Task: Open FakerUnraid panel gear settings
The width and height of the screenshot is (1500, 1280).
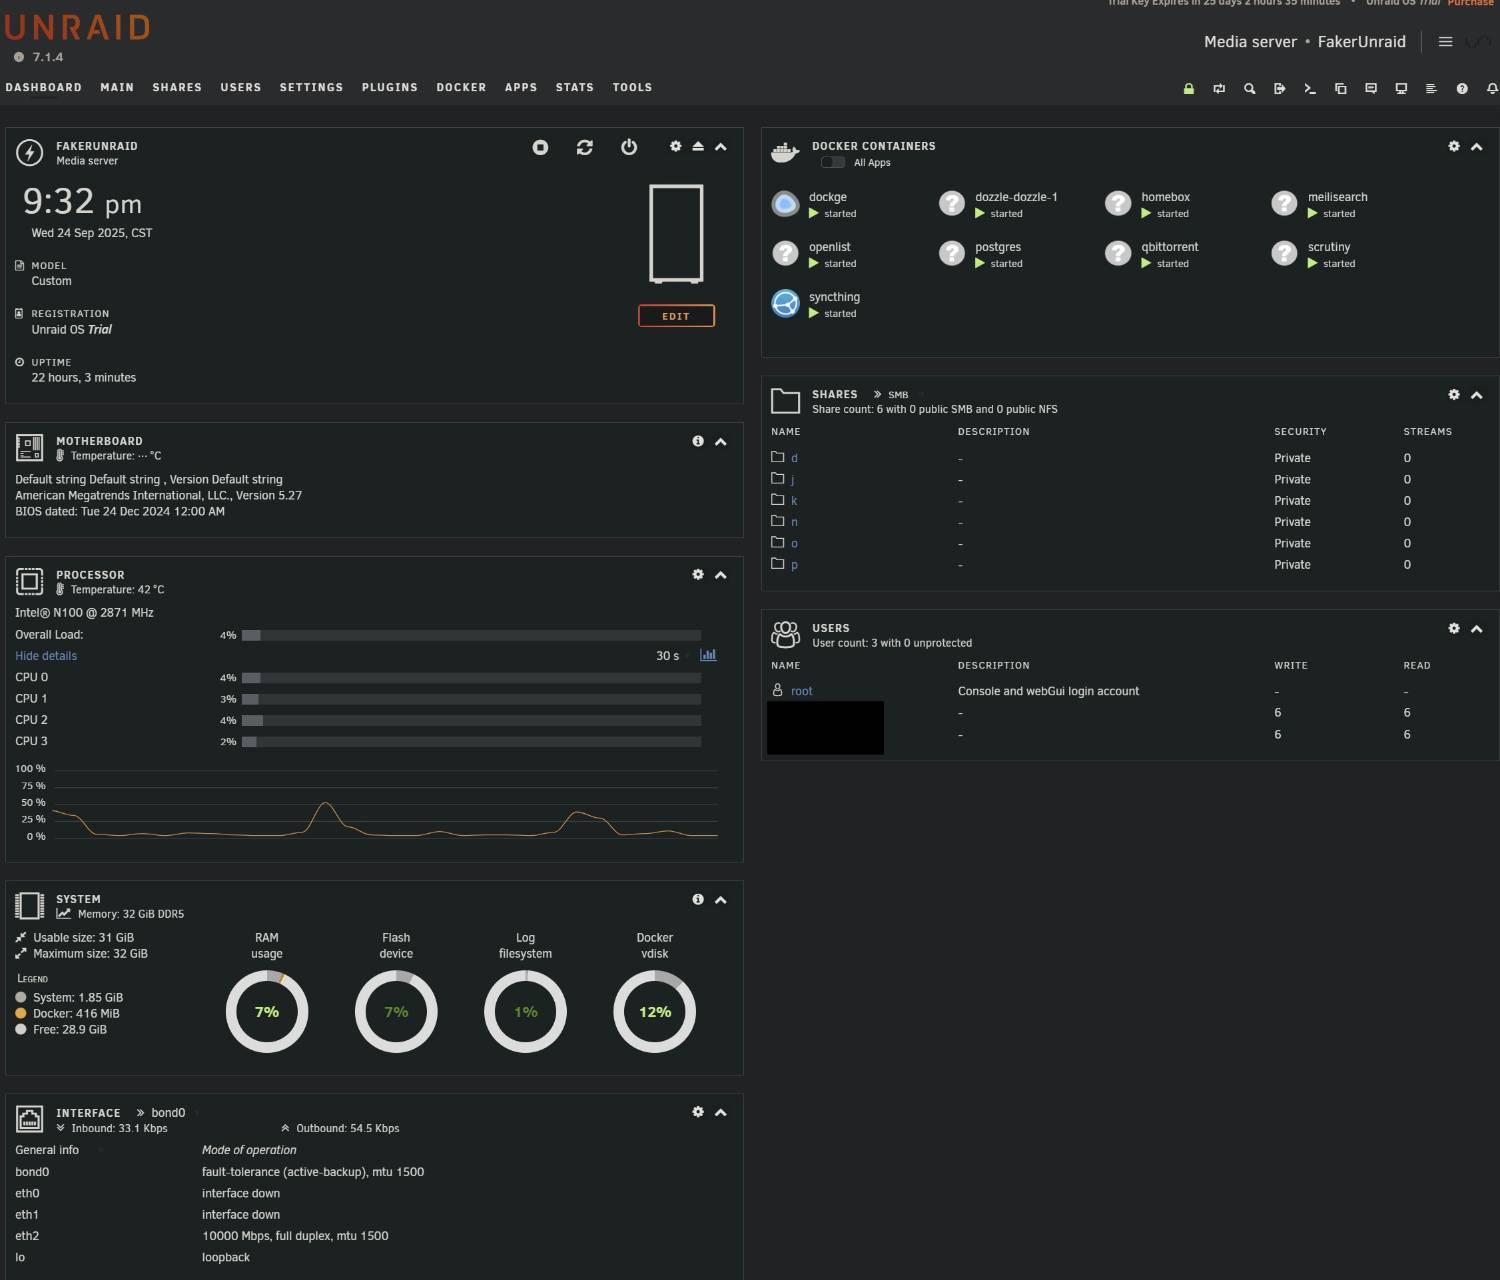Action: 675,146
